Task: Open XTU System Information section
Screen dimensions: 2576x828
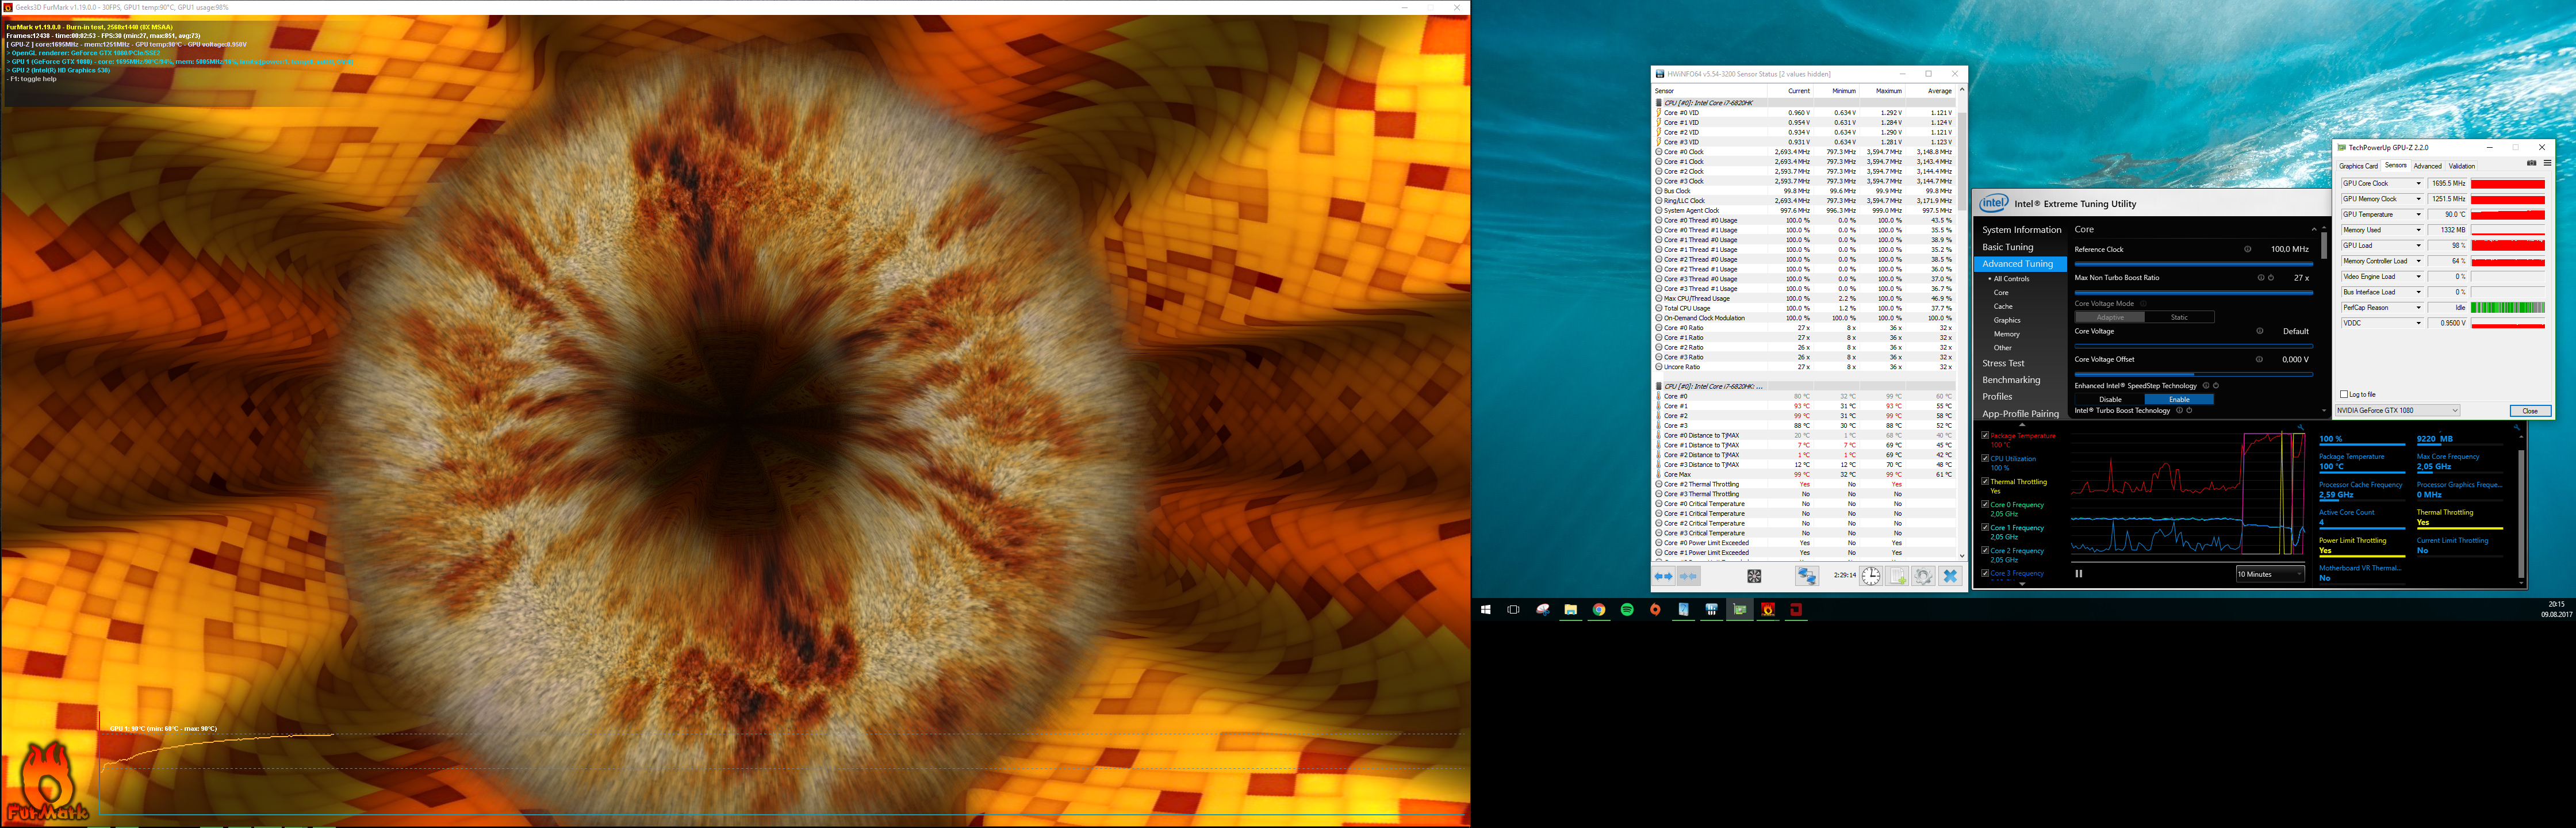Action: (x=2022, y=230)
